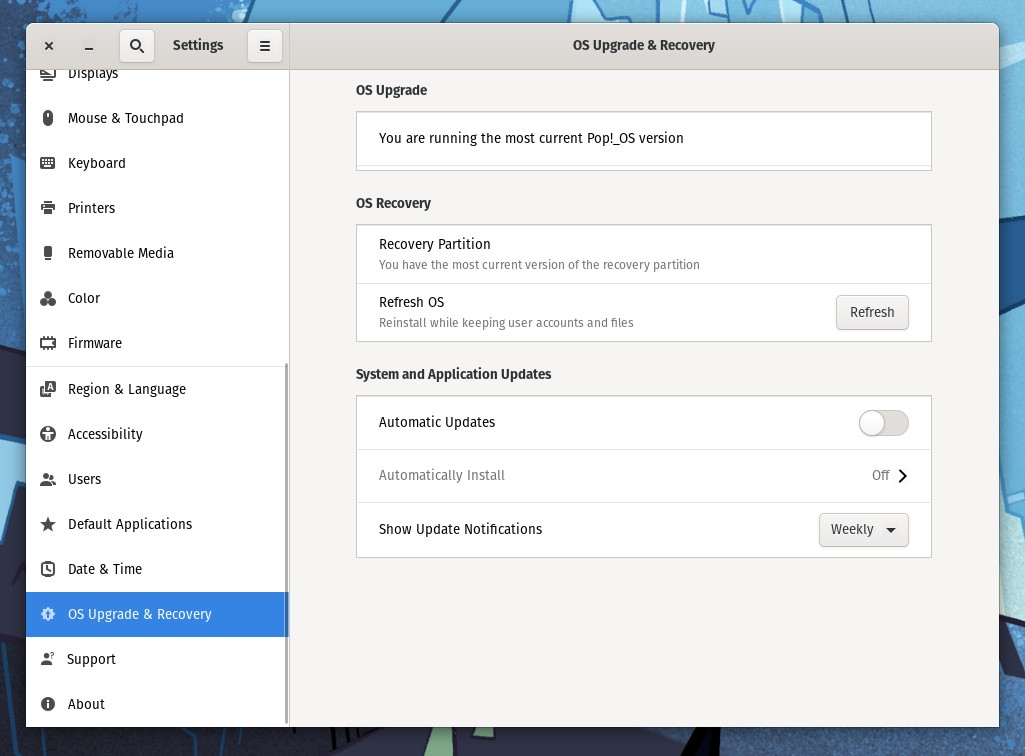Click the Displays sidebar icon

pos(48,73)
